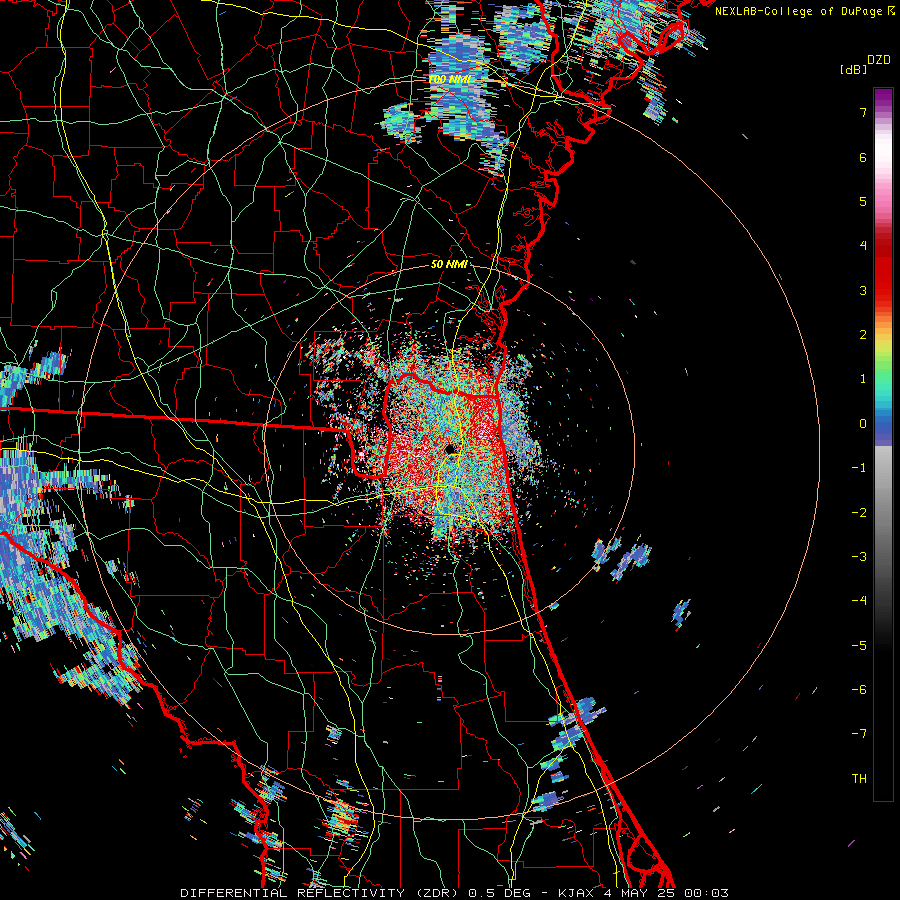Click the 6 dB tick on legend
900x900 pixels.
pyautogui.click(x=863, y=157)
